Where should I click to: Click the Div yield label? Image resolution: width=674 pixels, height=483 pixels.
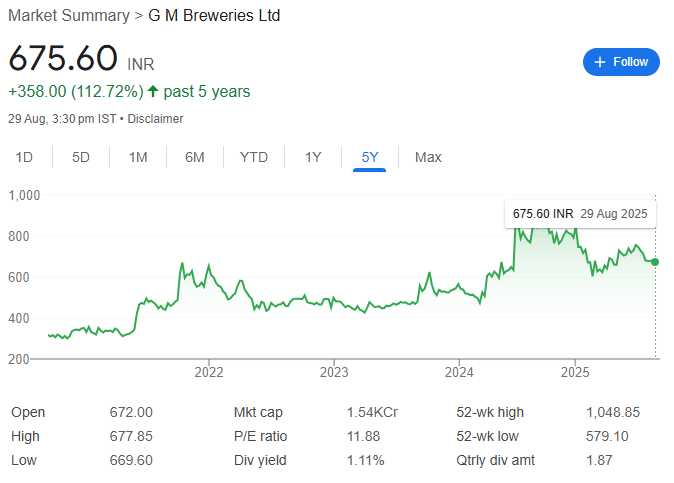pyautogui.click(x=260, y=460)
